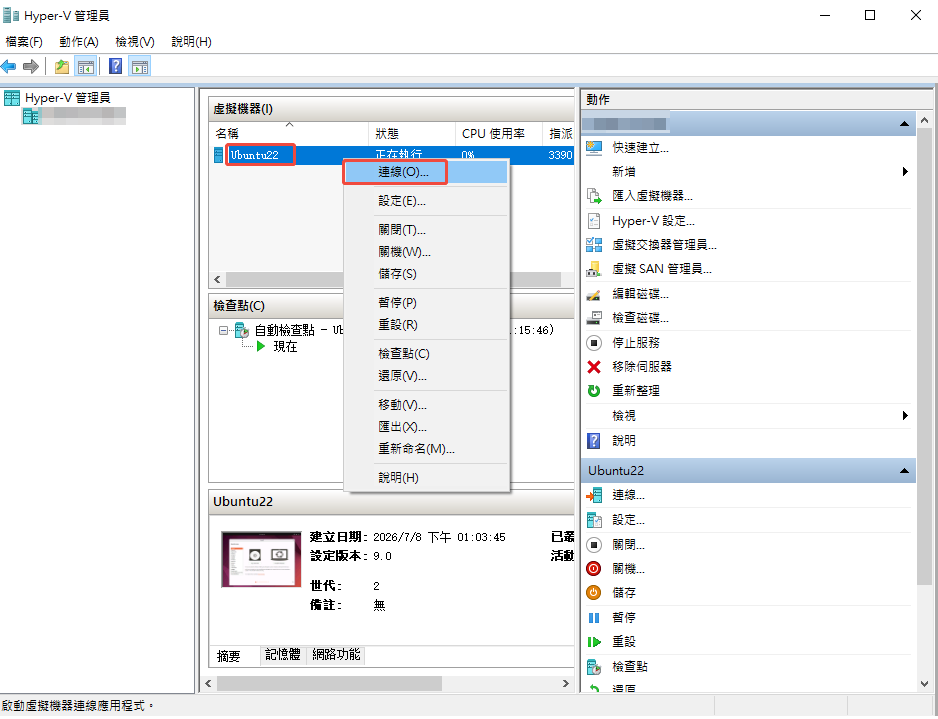
Task: Open 虛擬 SAN 管理員 action
Action: click(661, 269)
